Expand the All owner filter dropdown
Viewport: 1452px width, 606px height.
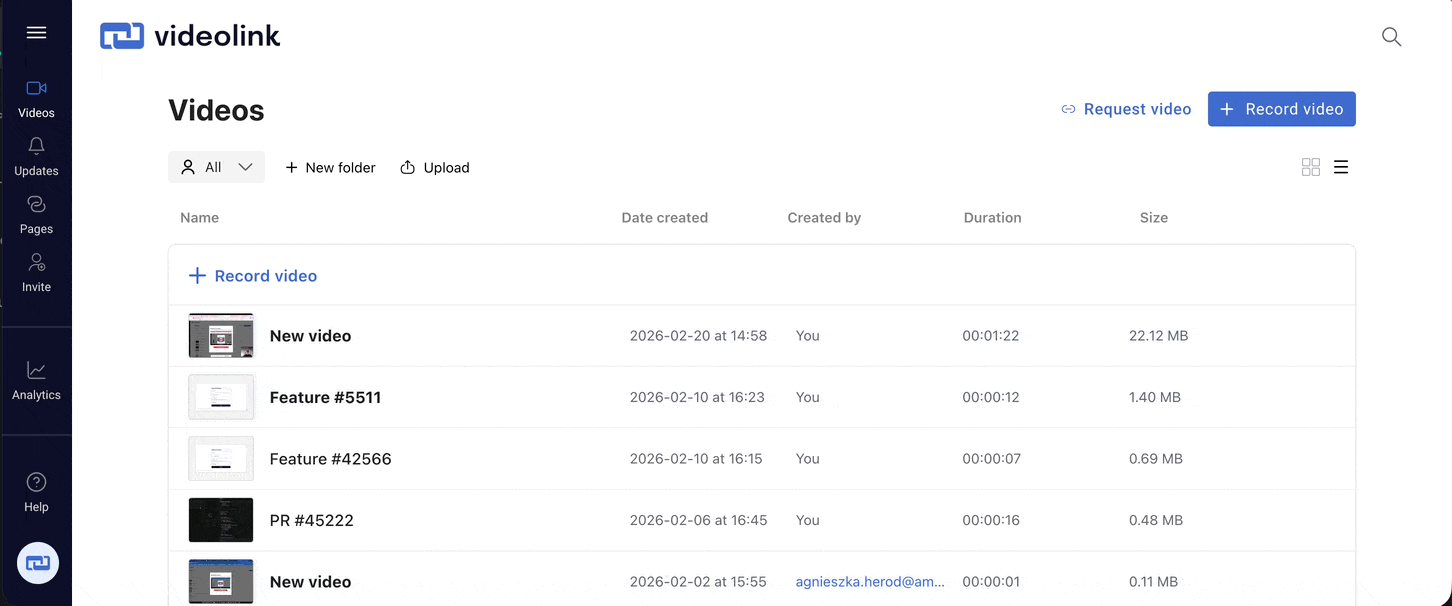click(216, 167)
